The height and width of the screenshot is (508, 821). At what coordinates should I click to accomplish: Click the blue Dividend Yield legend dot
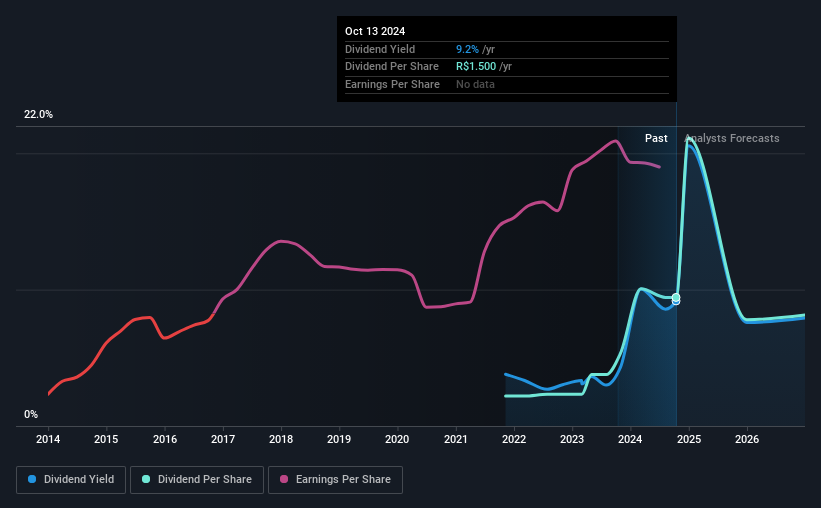(x=32, y=479)
